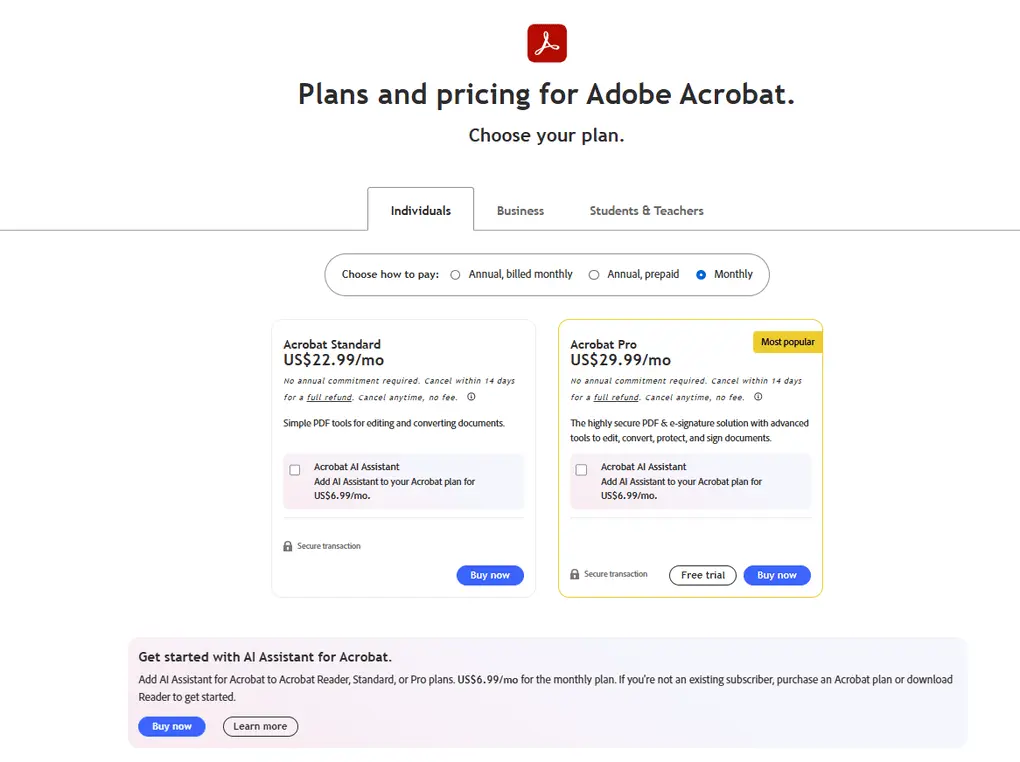Buy the Acrobat Pro plan
Screen dimensions: 1020x762
point(777,575)
